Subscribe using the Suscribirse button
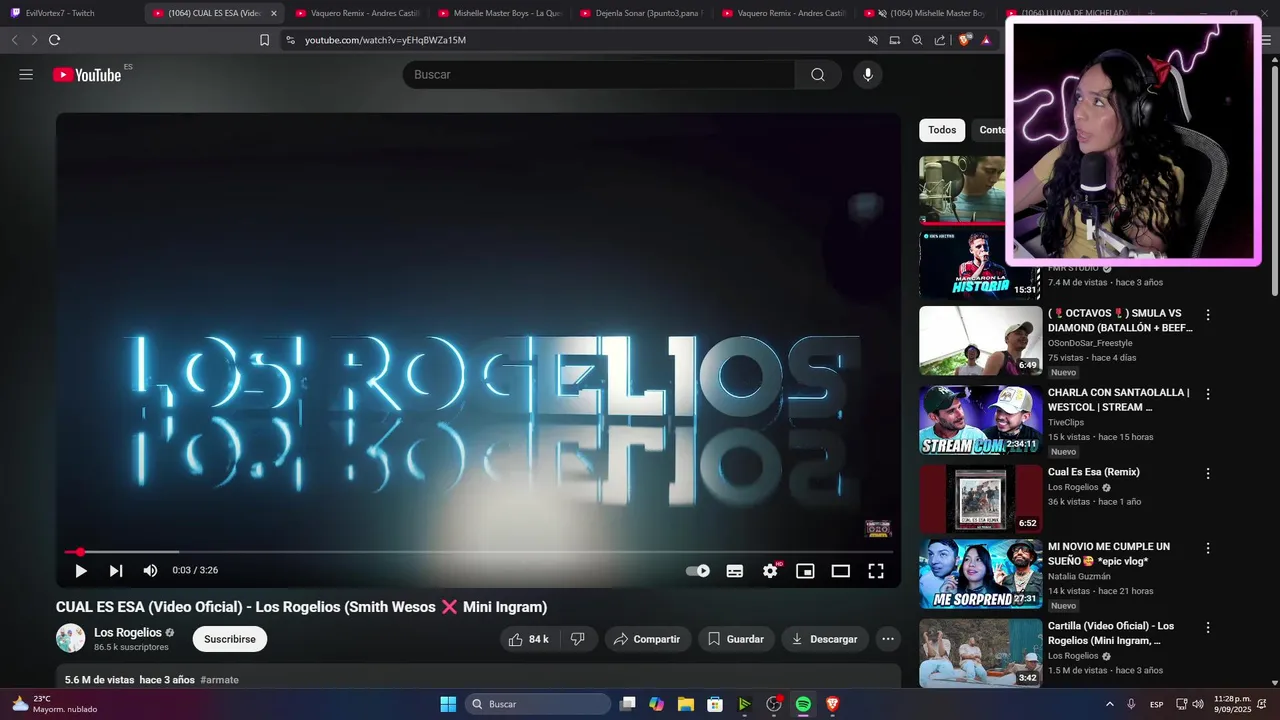This screenshot has width=1280, height=720. [230, 639]
